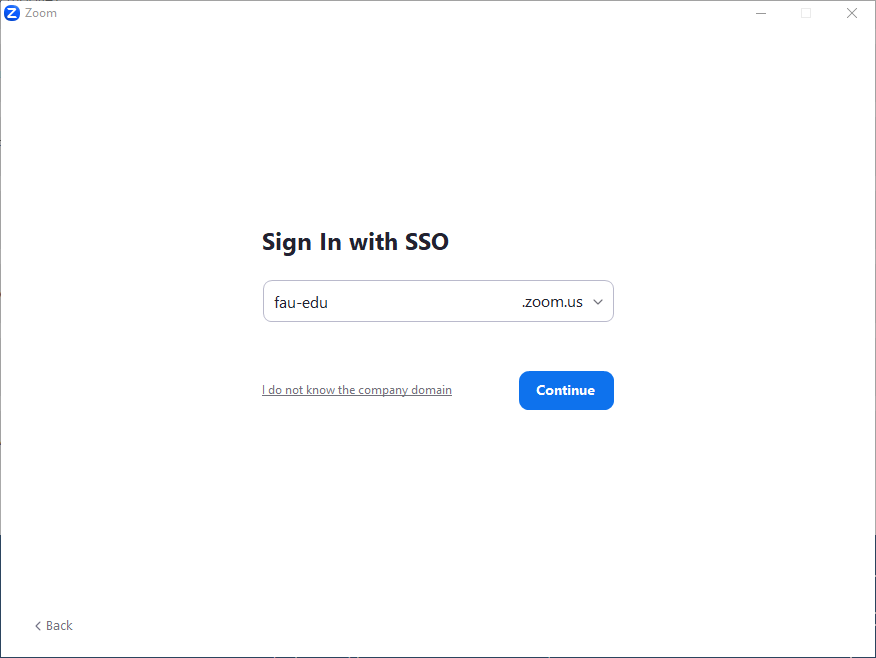Click the "Sign In with SSO" heading
The height and width of the screenshot is (658, 876).
[355, 242]
